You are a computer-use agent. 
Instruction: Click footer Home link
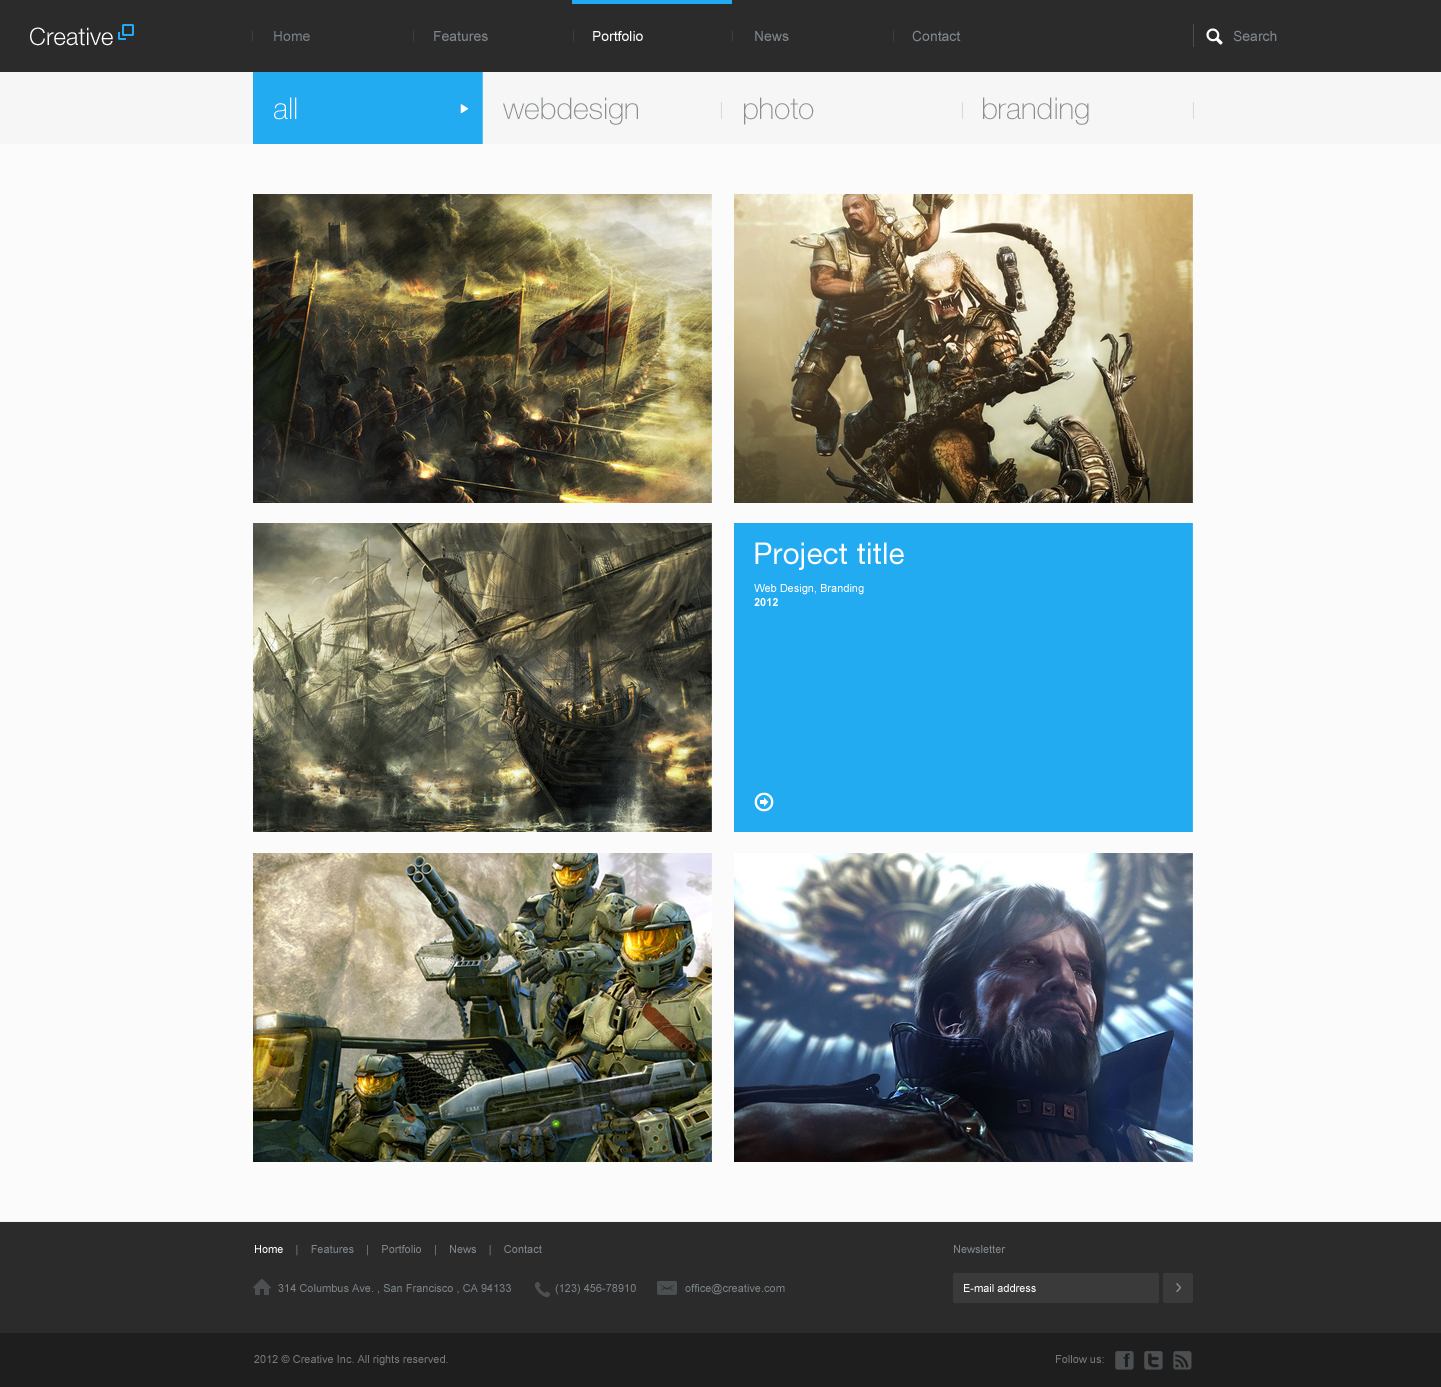click(x=268, y=1249)
